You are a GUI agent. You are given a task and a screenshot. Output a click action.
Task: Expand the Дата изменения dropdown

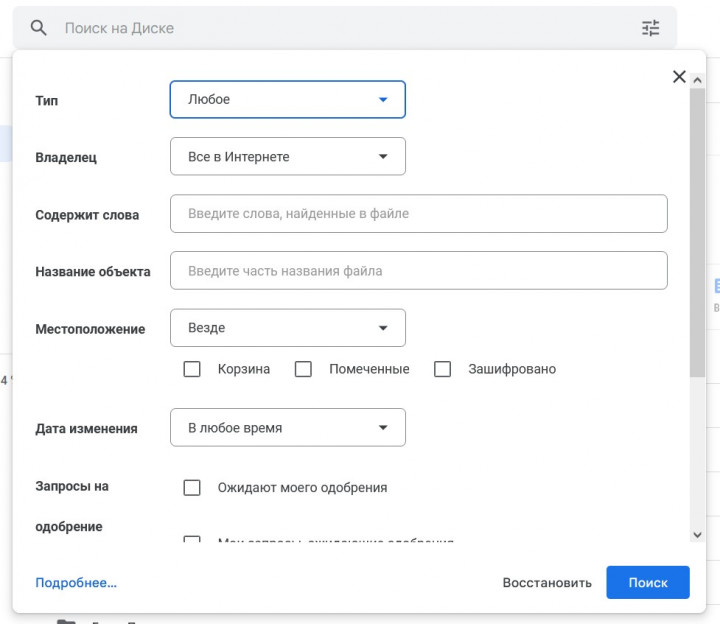click(x=288, y=427)
